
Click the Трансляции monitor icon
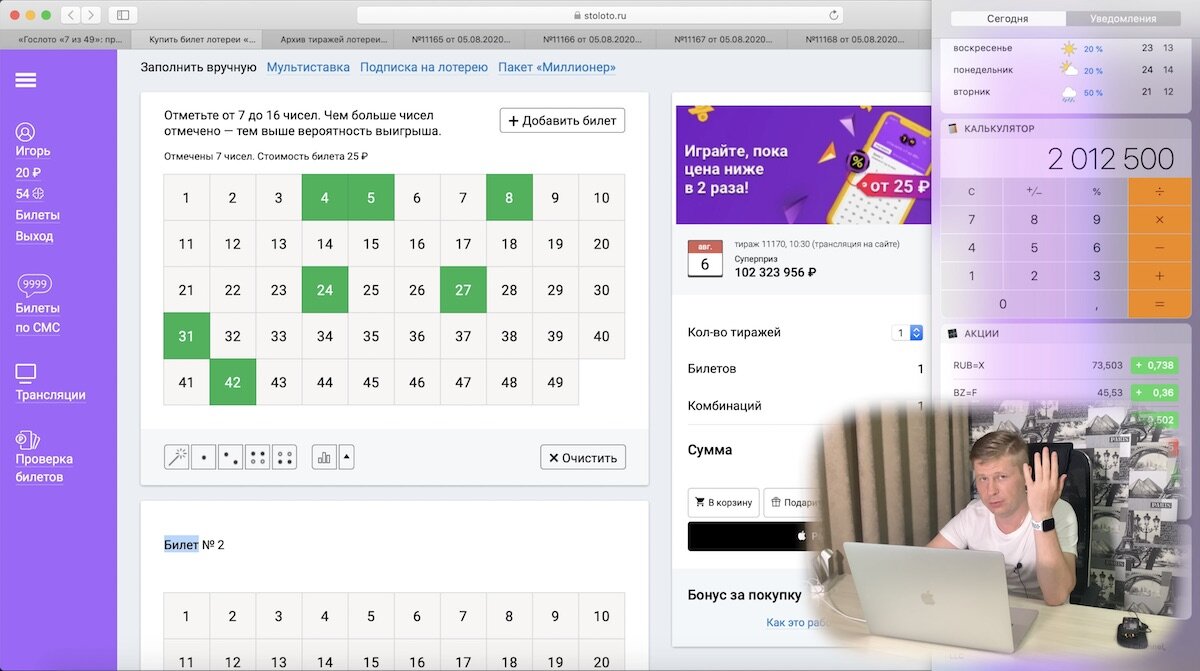tap(26, 374)
